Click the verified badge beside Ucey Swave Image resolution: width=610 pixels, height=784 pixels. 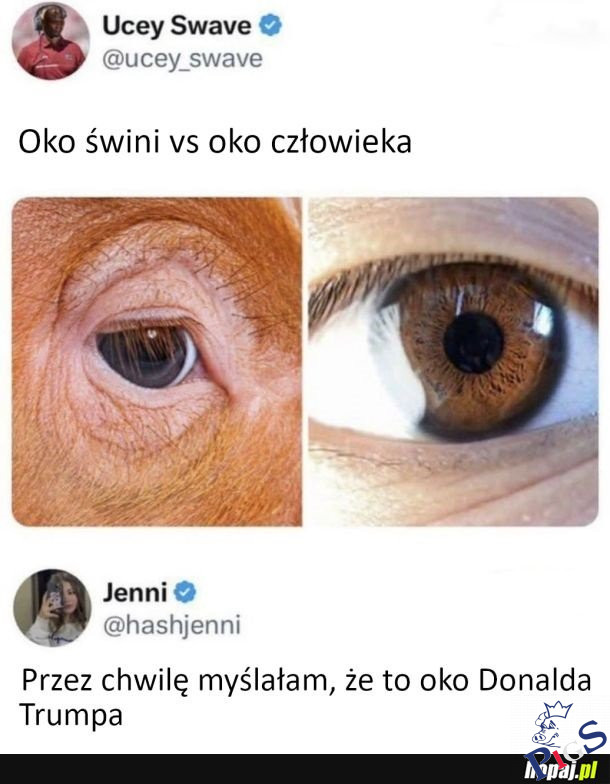[x=270, y=25]
